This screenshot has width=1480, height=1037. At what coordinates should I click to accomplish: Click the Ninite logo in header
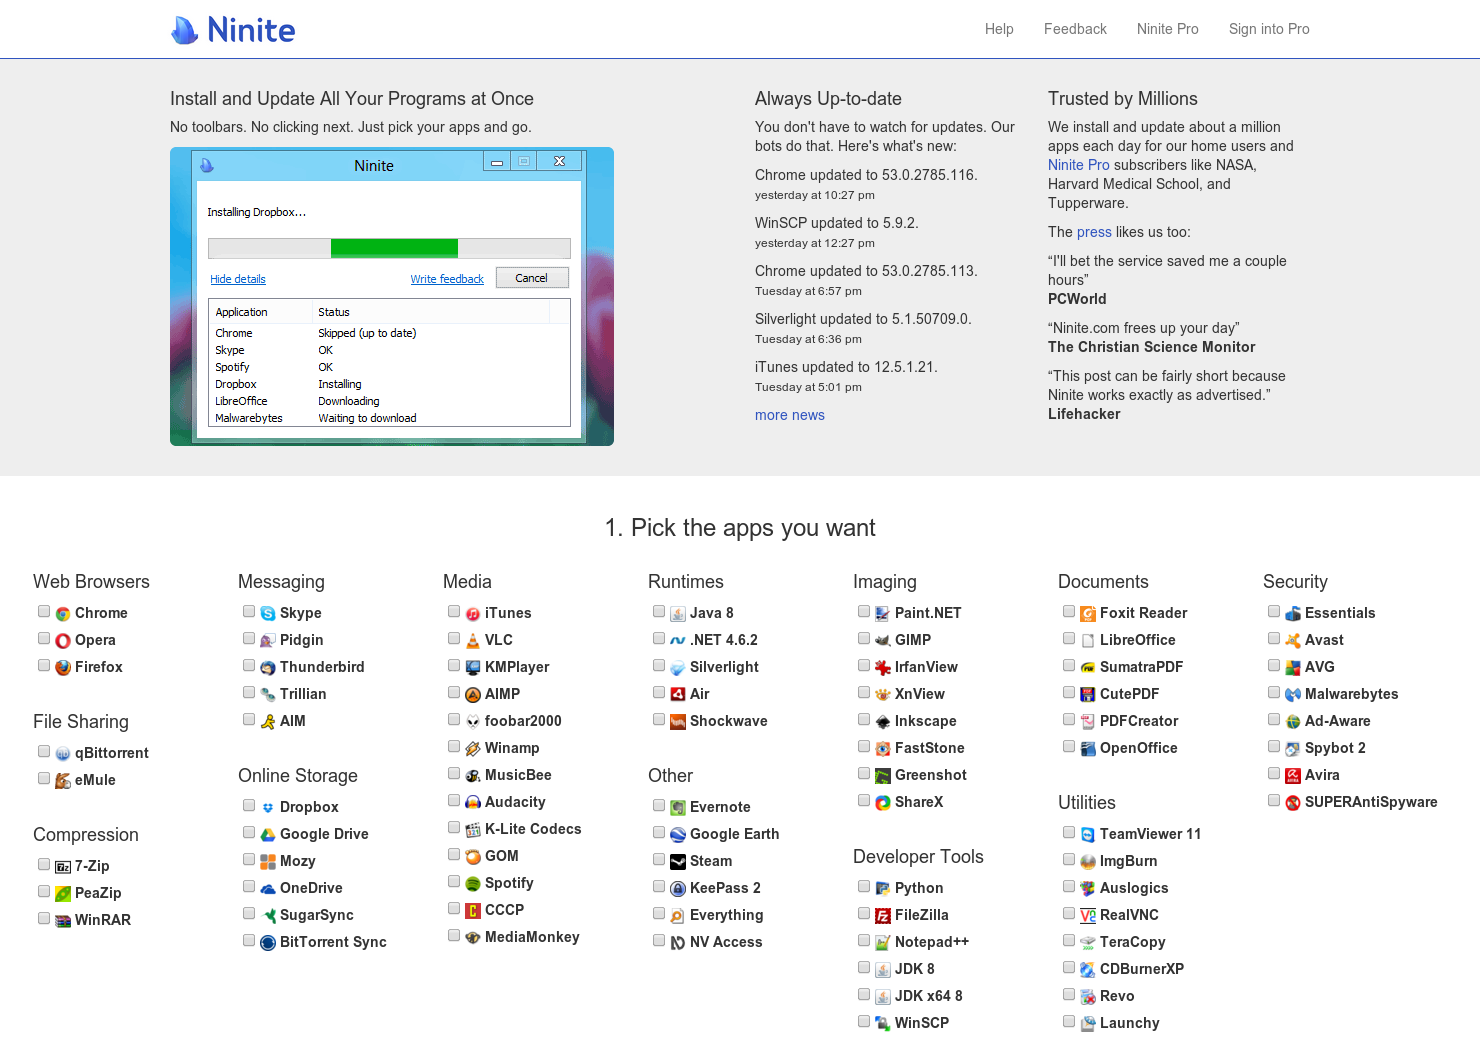233,30
